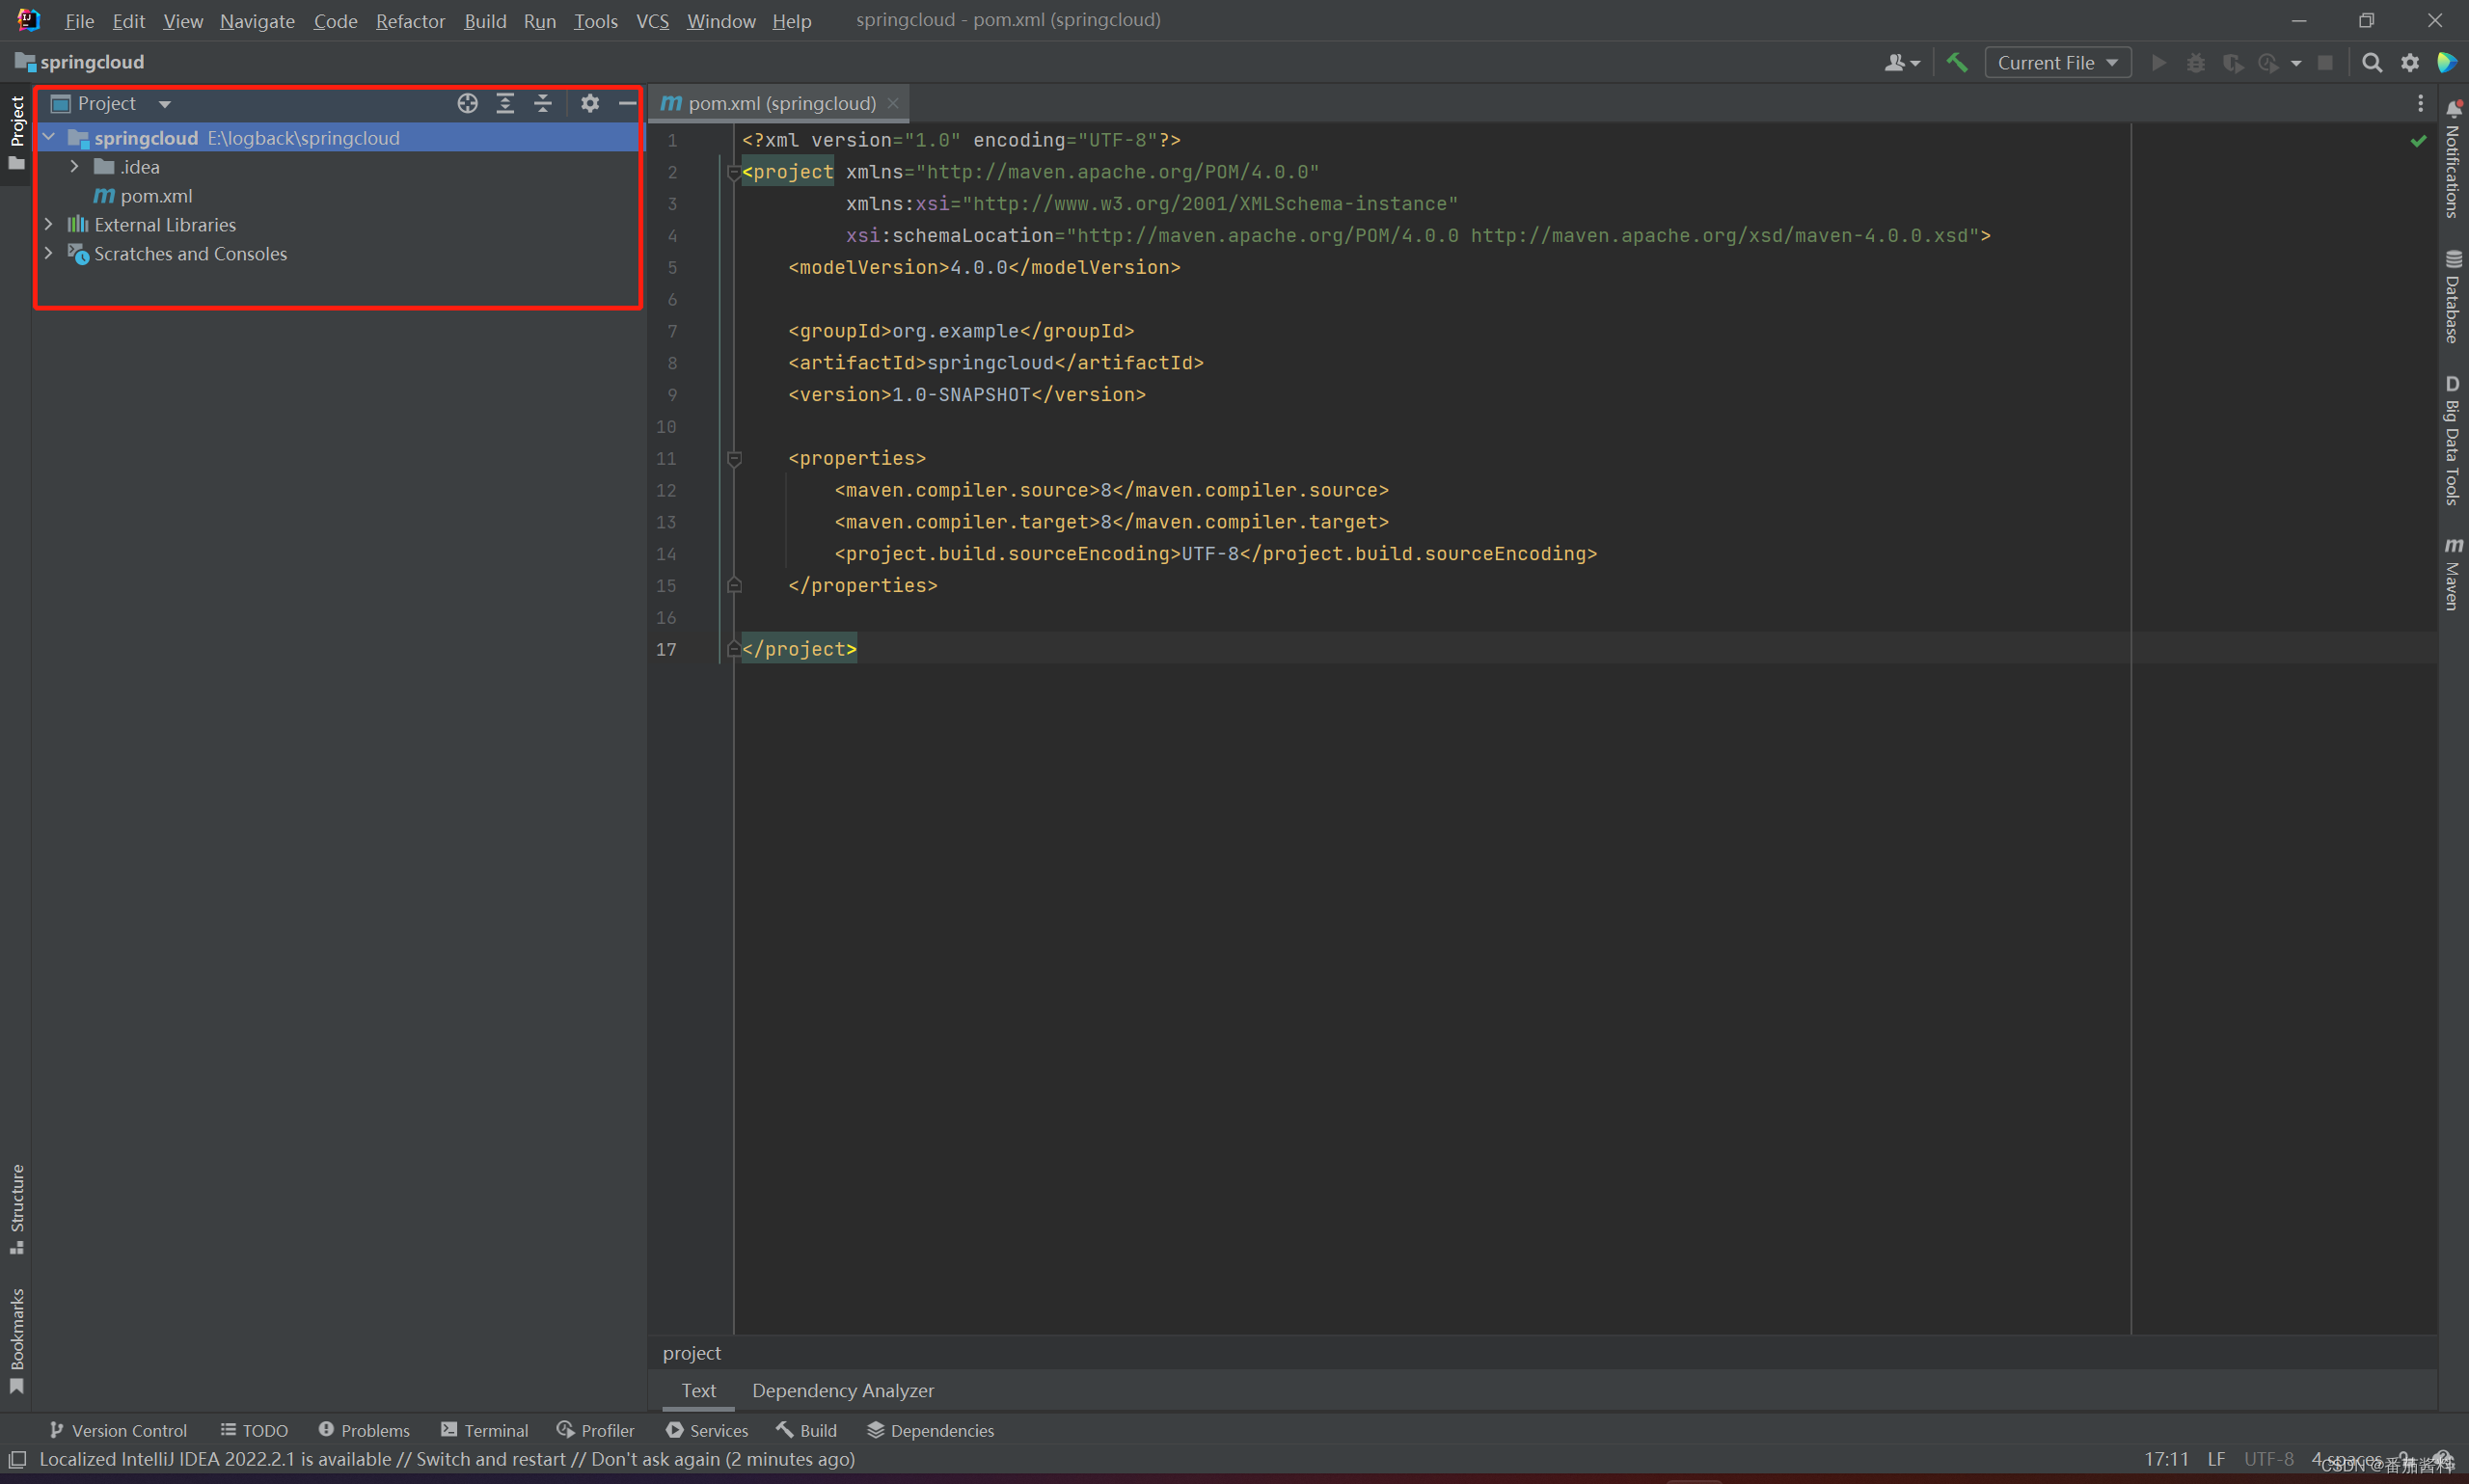Viewport: 2469px width, 1484px height.
Task: Select the Text tab at the bottom panel
Action: (x=702, y=1389)
